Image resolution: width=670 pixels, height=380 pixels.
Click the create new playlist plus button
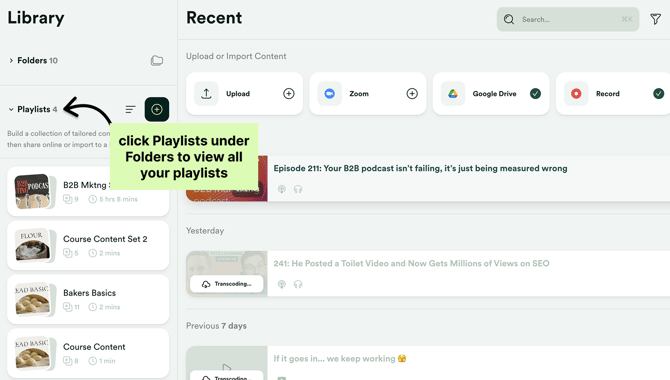(157, 109)
